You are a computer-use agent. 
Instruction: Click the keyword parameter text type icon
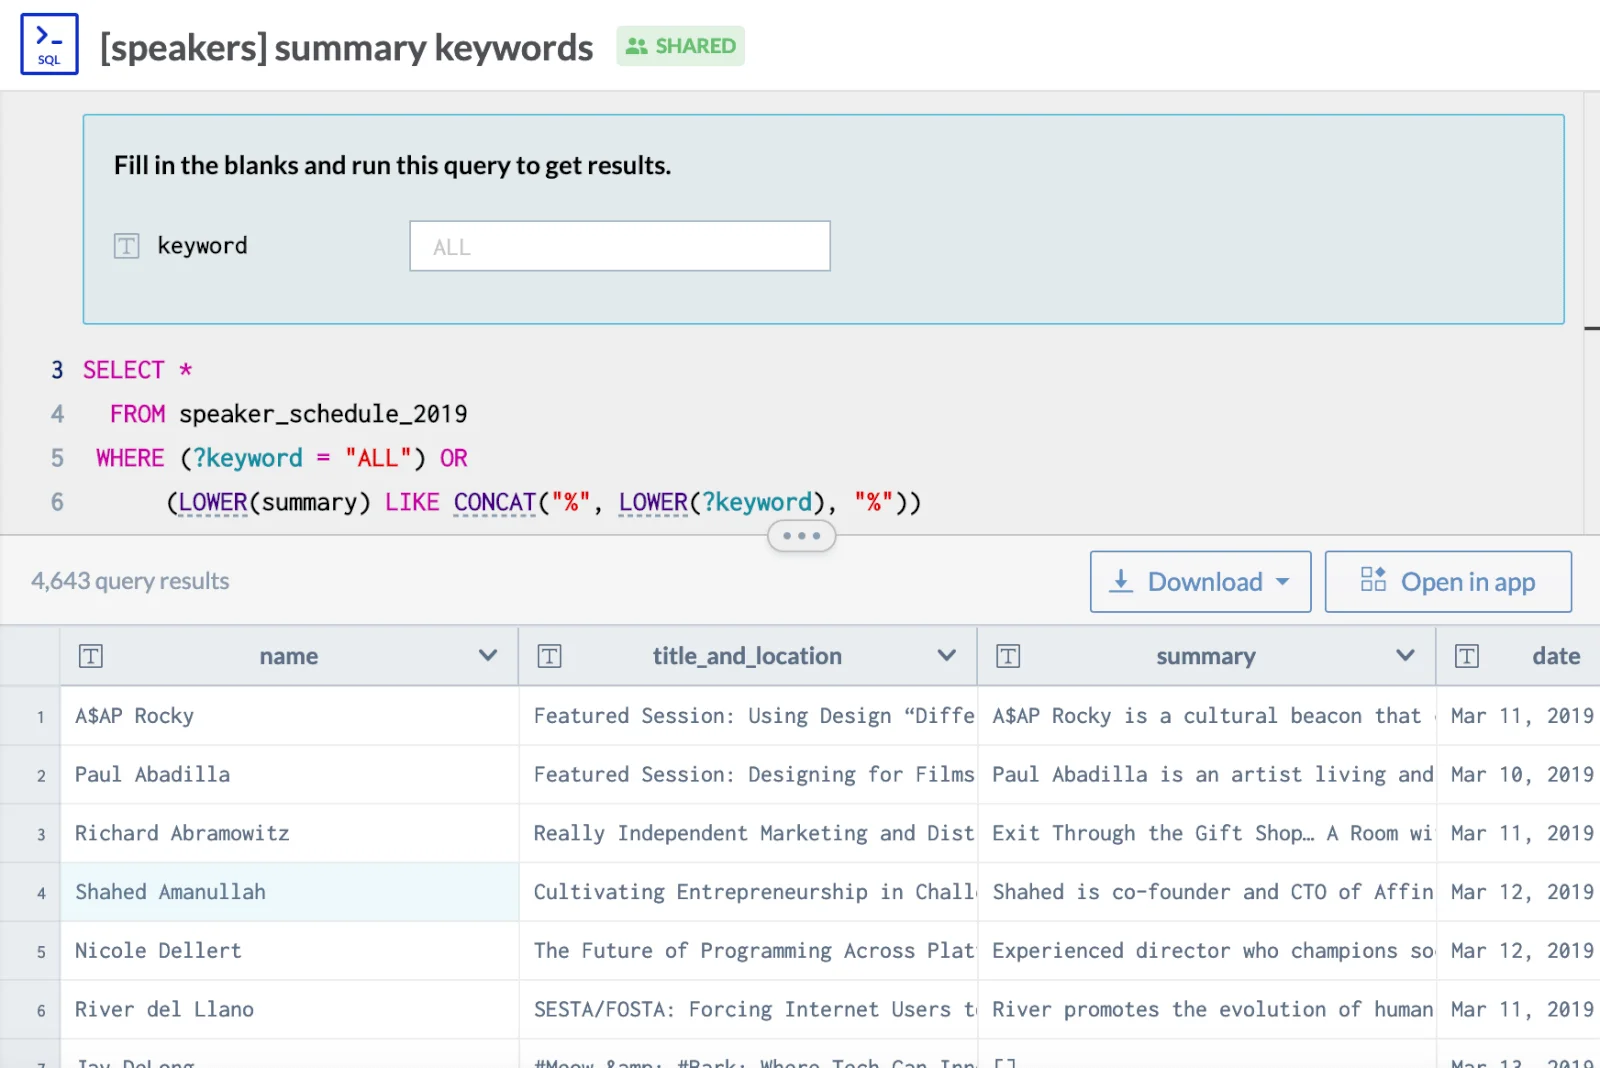click(127, 246)
